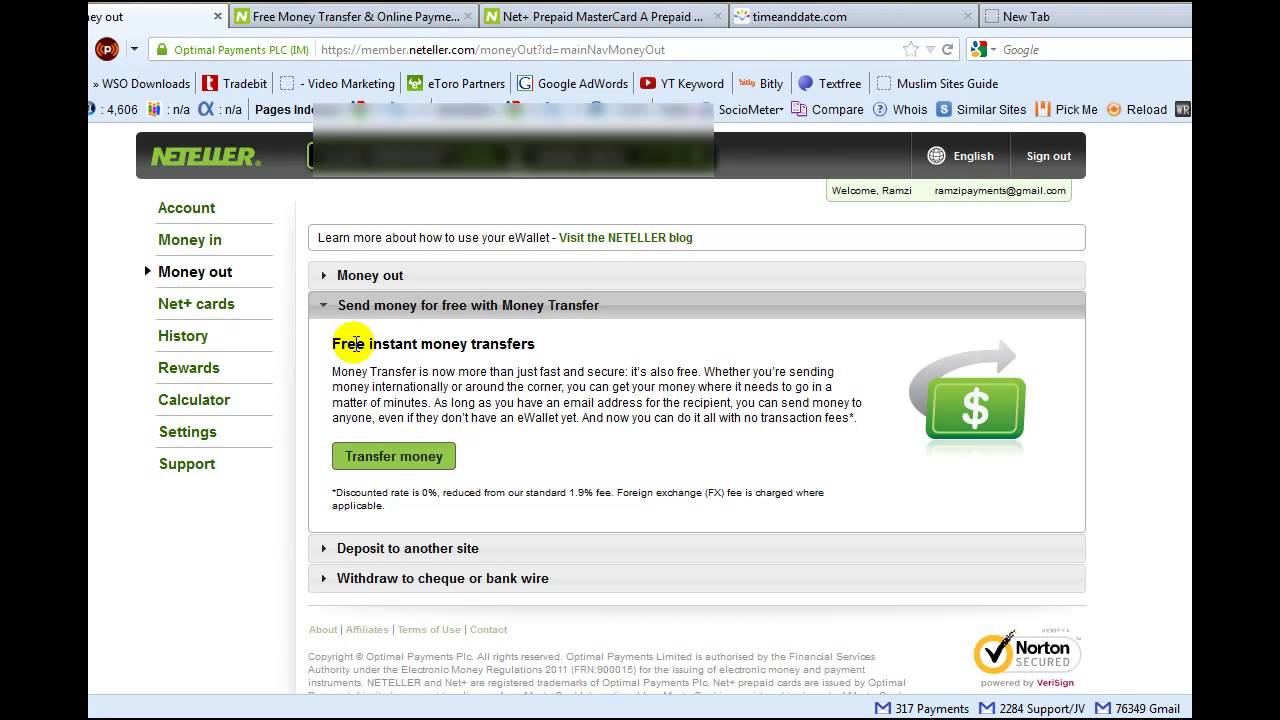Bookmark this page with the star icon
The width and height of the screenshot is (1280, 720).
910,49
